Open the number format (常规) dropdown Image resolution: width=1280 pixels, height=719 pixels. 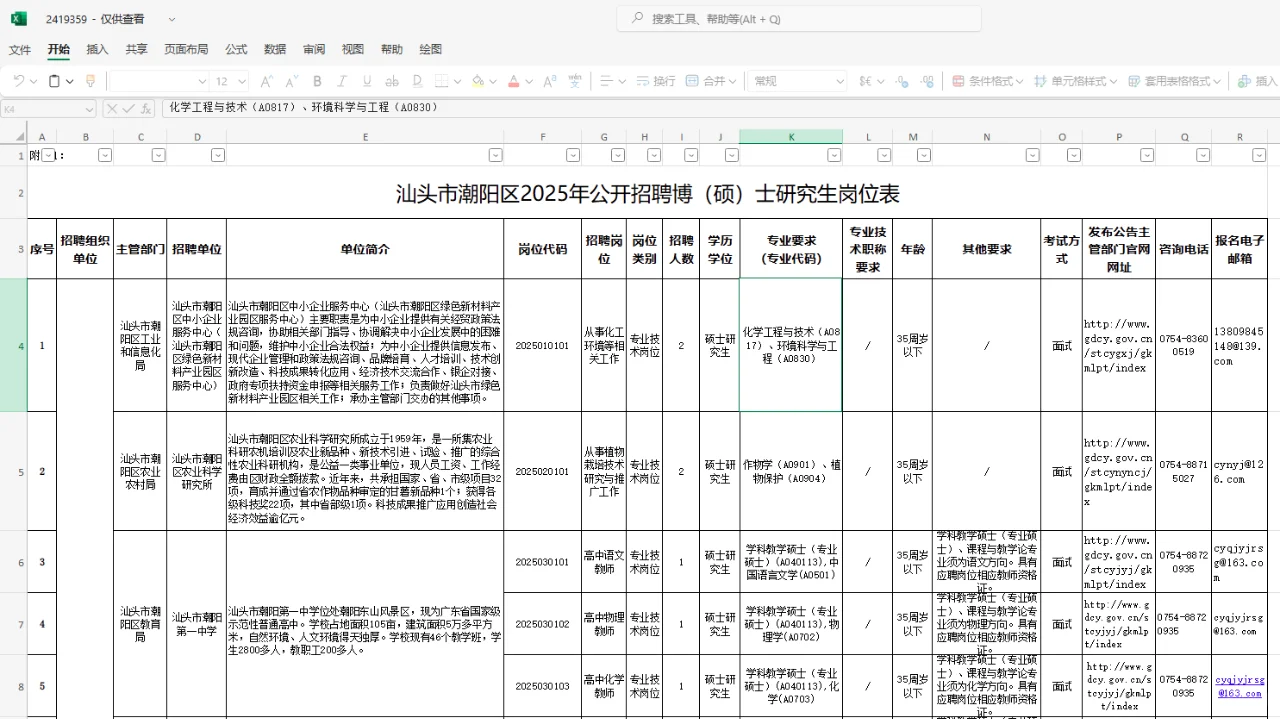pos(840,80)
